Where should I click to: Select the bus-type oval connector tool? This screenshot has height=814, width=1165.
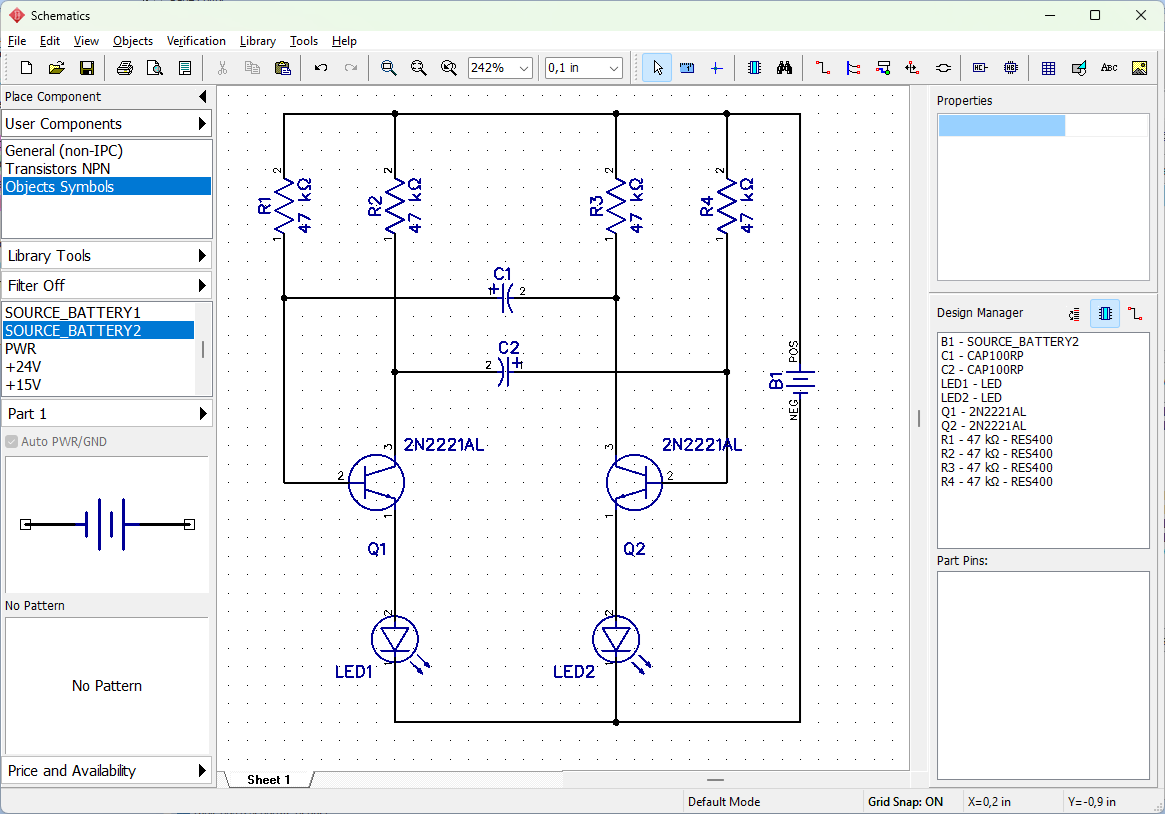(943, 68)
